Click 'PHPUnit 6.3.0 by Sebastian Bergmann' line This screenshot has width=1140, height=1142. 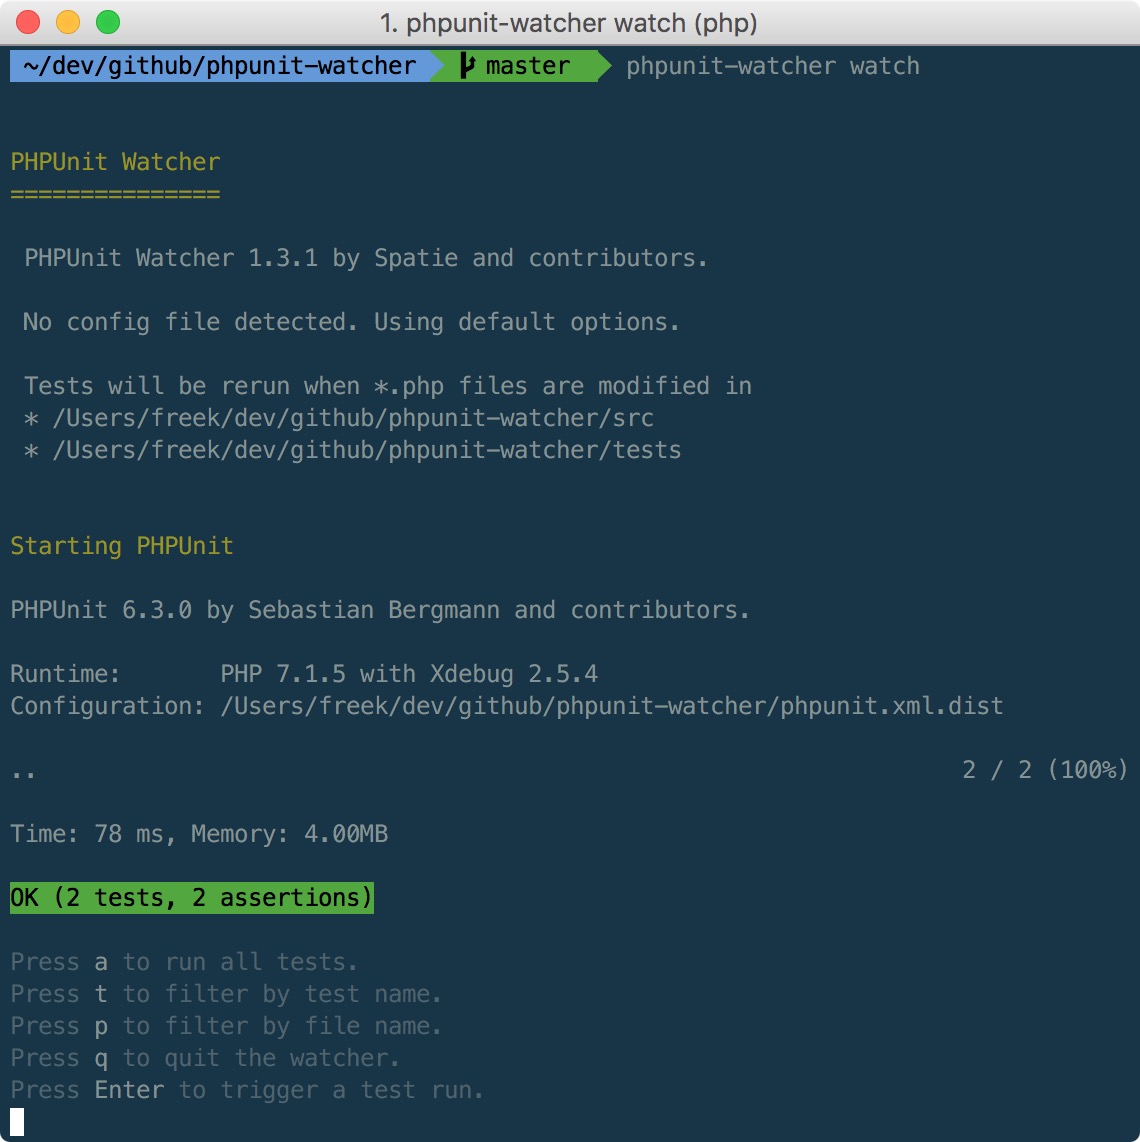tap(380, 610)
